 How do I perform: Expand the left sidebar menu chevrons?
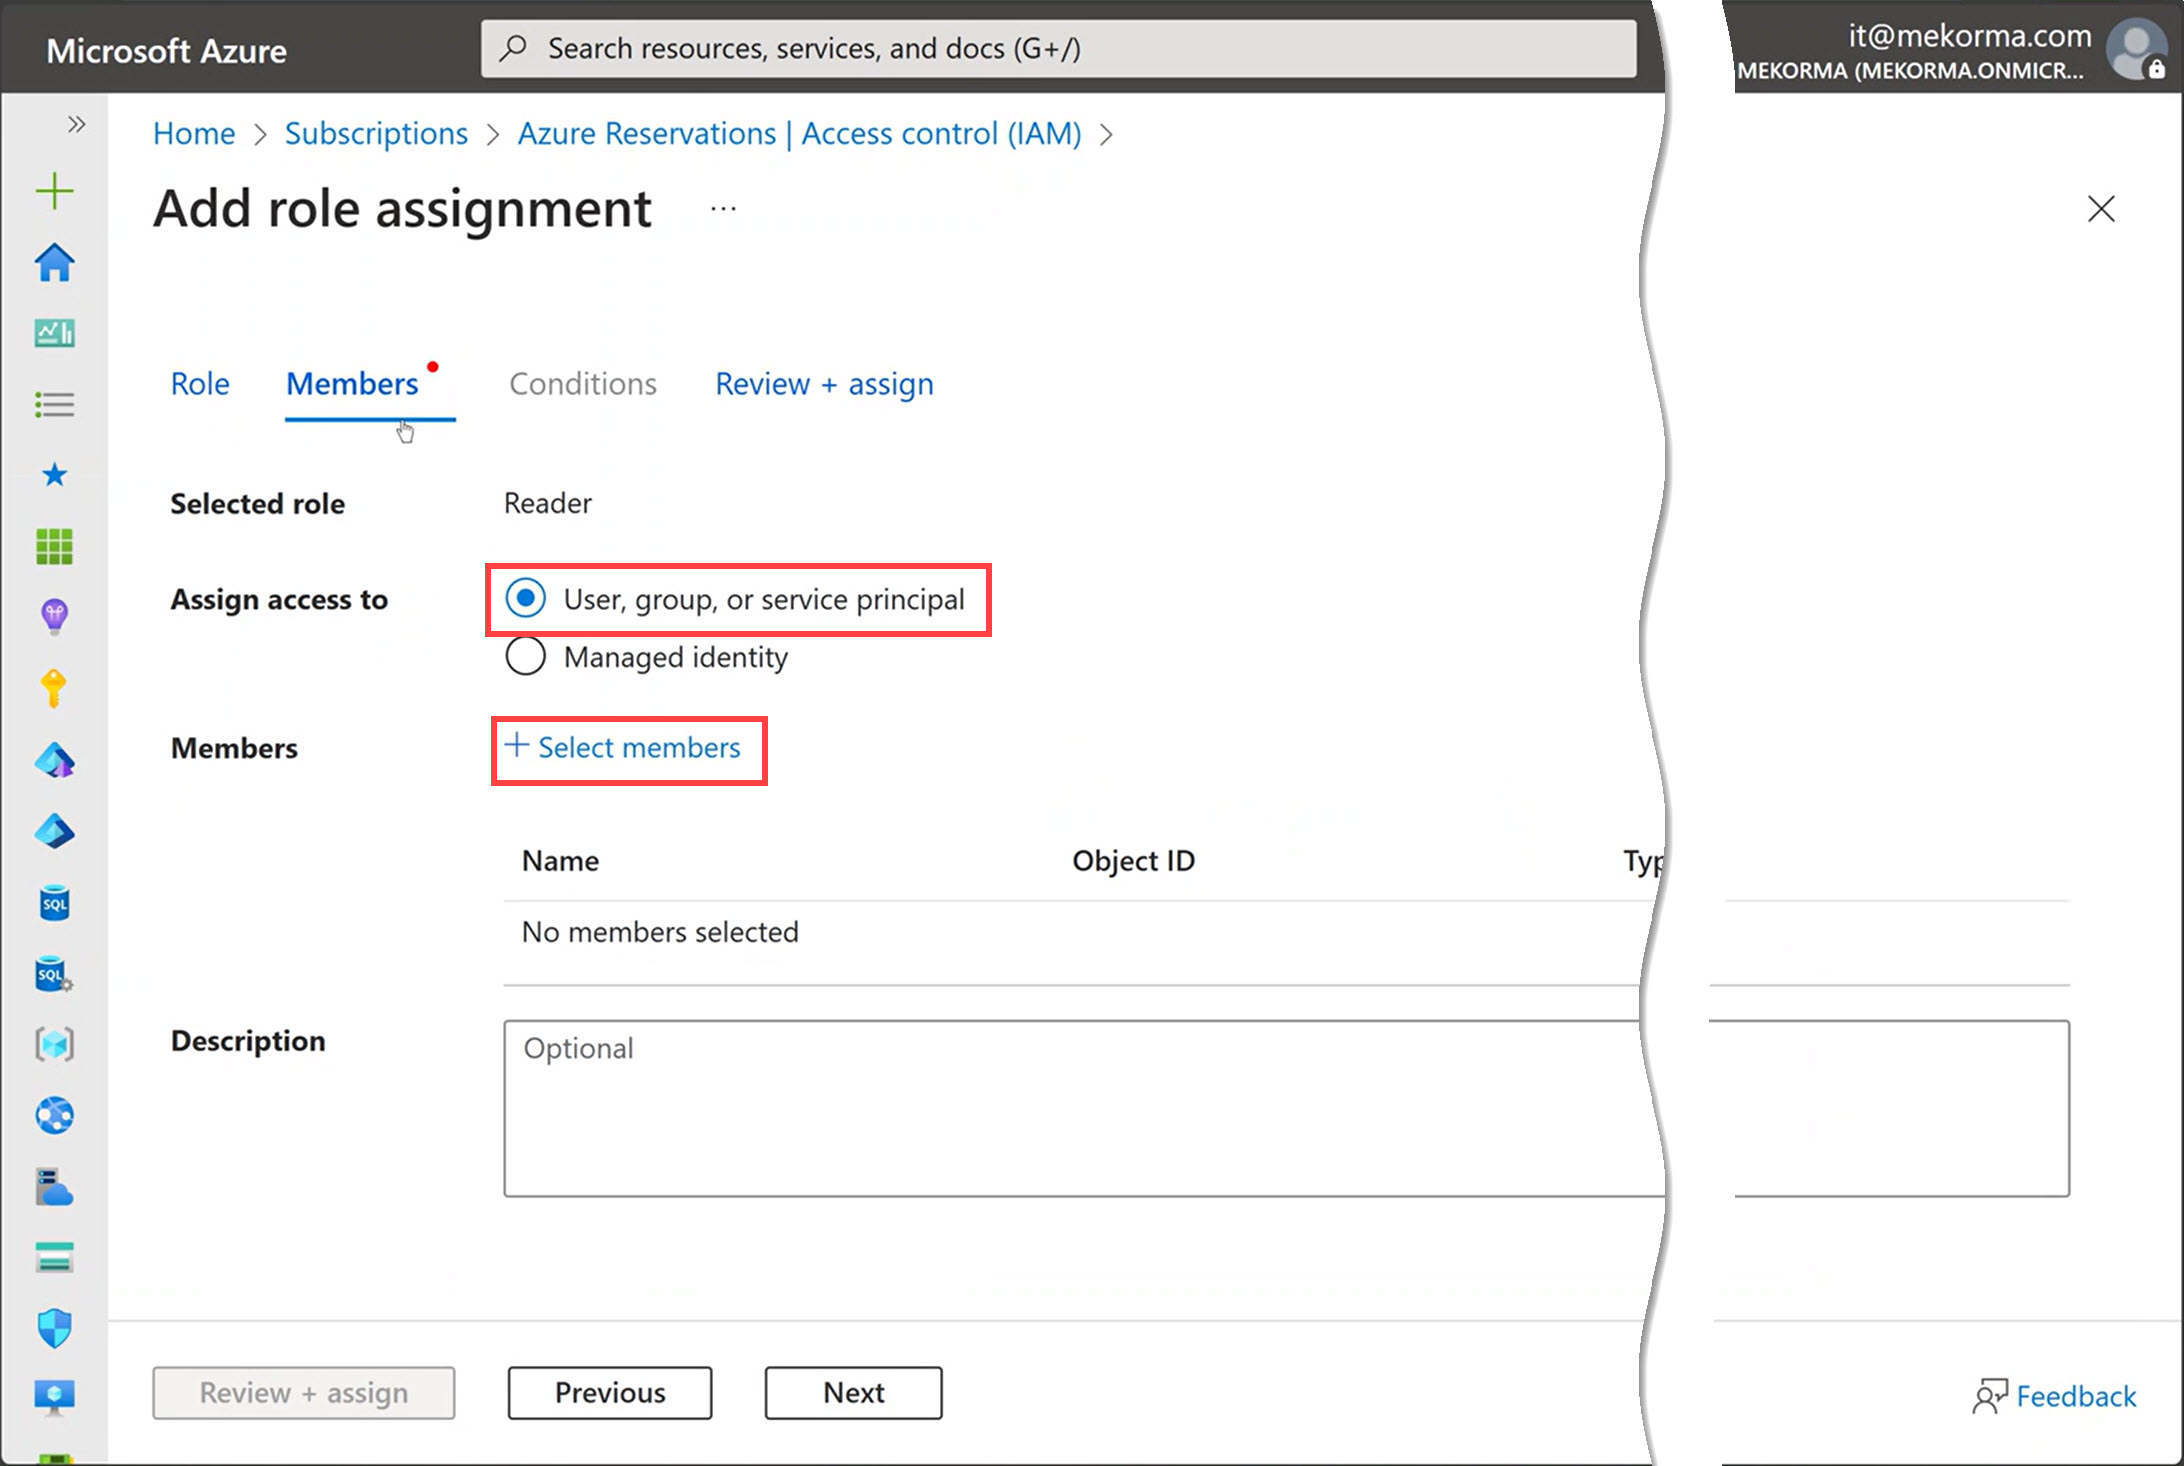[x=76, y=124]
